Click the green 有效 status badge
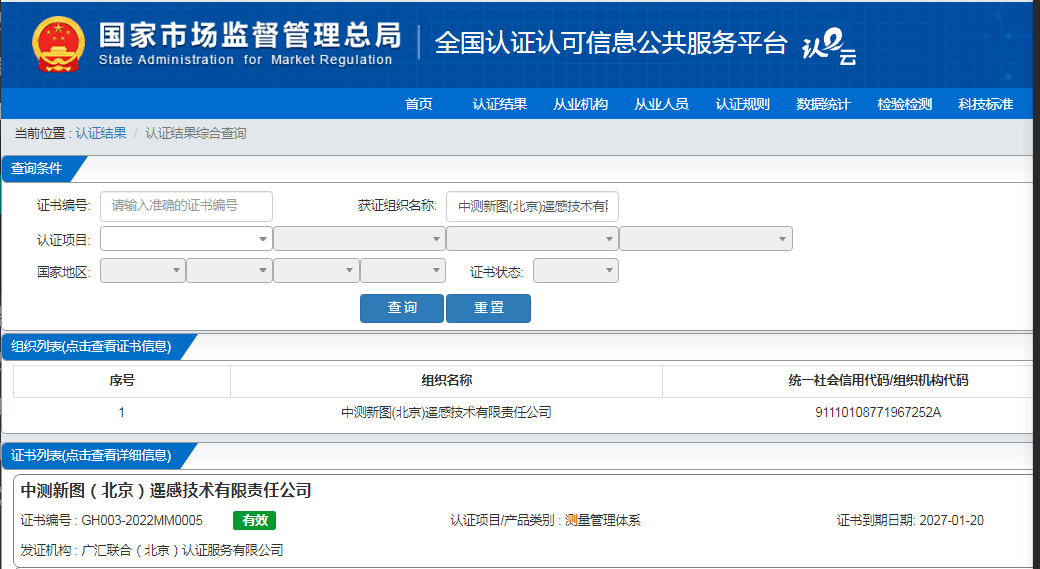Screen dimensions: 1040x569 tap(255, 521)
